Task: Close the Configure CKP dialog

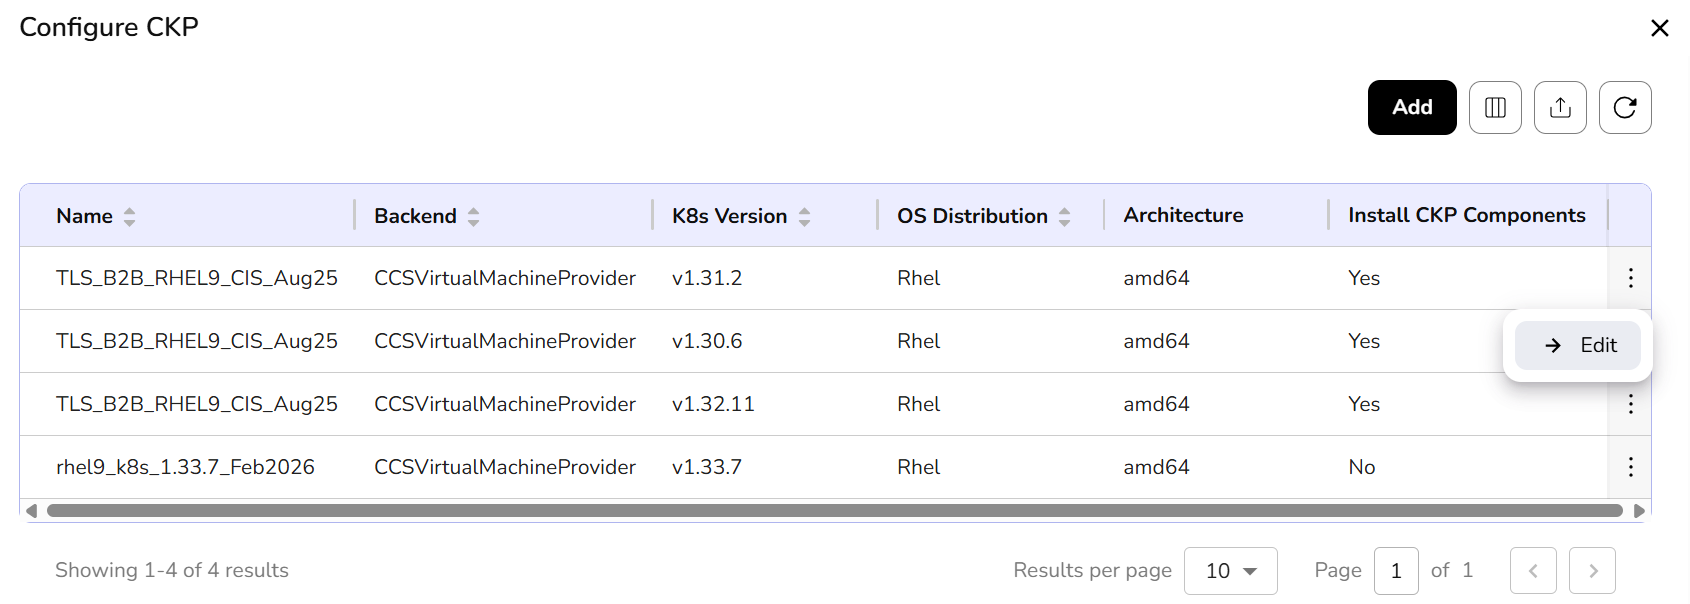Action: (x=1660, y=28)
